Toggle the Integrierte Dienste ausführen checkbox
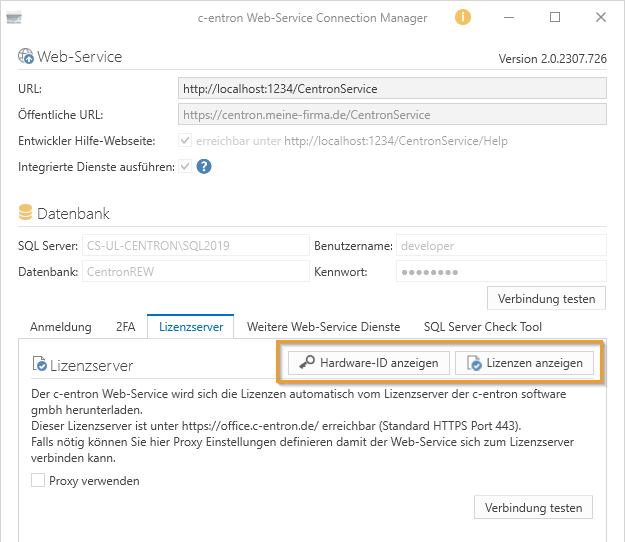625x542 pixels. pos(185,166)
